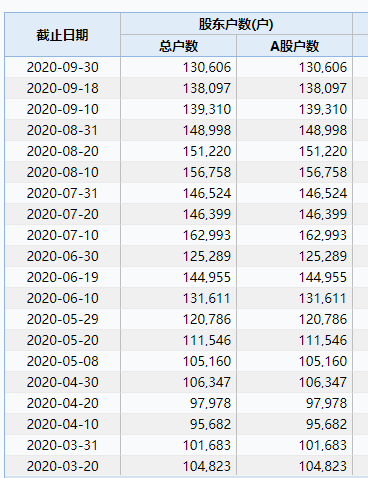Click the 总户数 value 95,682
Screen dimensions: 368x478
[x=210, y=424]
